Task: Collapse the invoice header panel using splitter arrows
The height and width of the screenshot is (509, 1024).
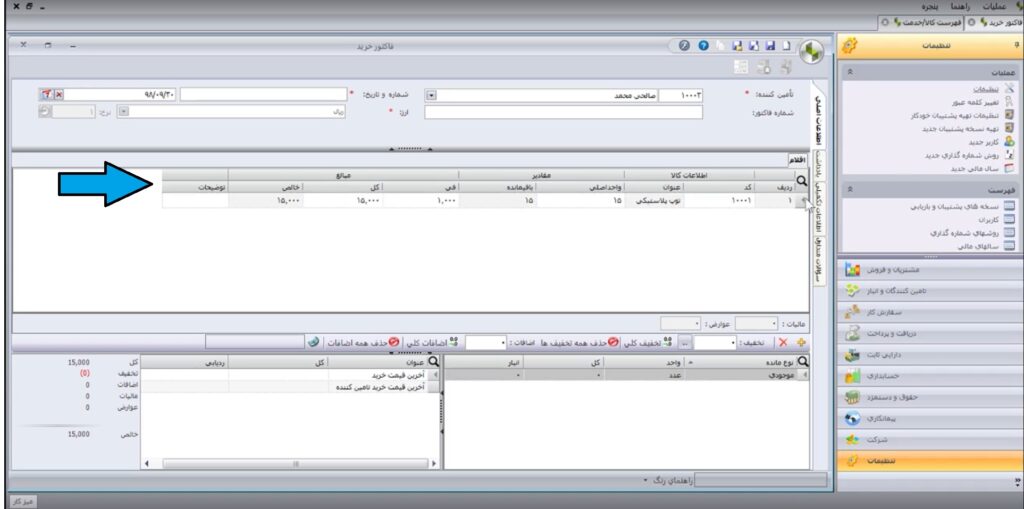Action: pos(411,150)
